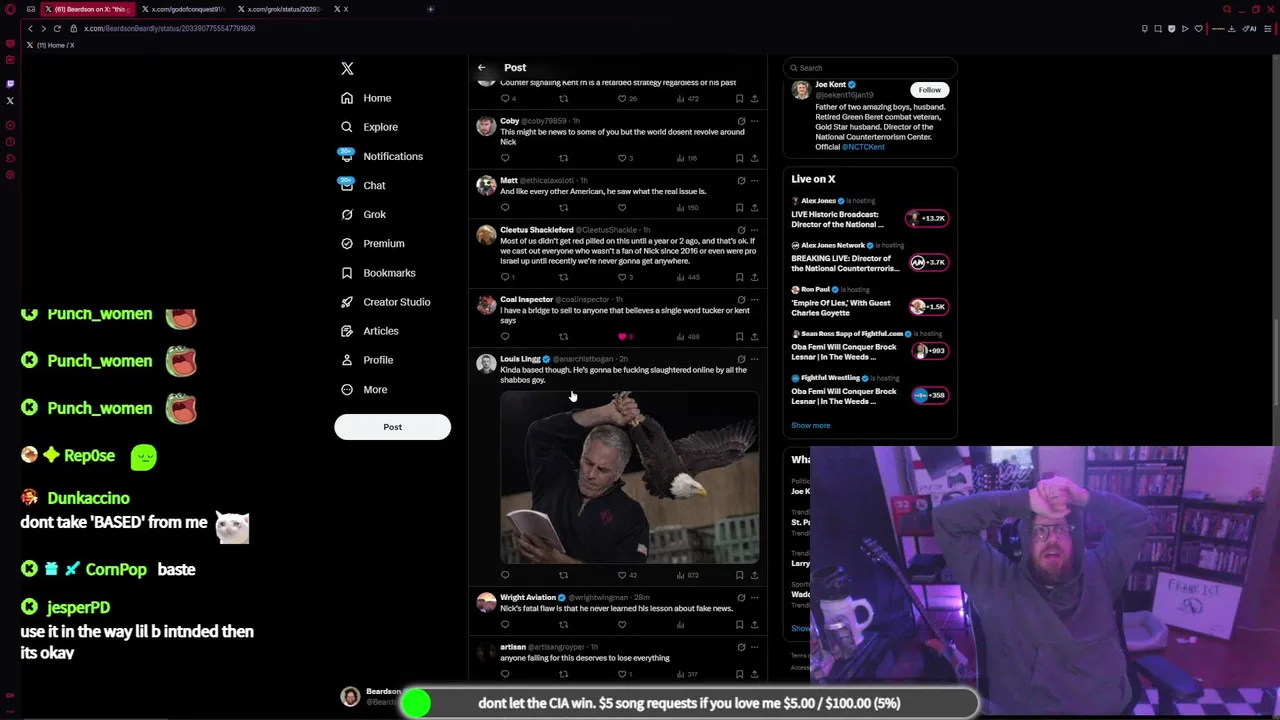Image resolution: width=1280 pixels, height=720 pixels.
Task: Open more options on Cleetus Shackleford's tweet
Action: tap(754, 230)
